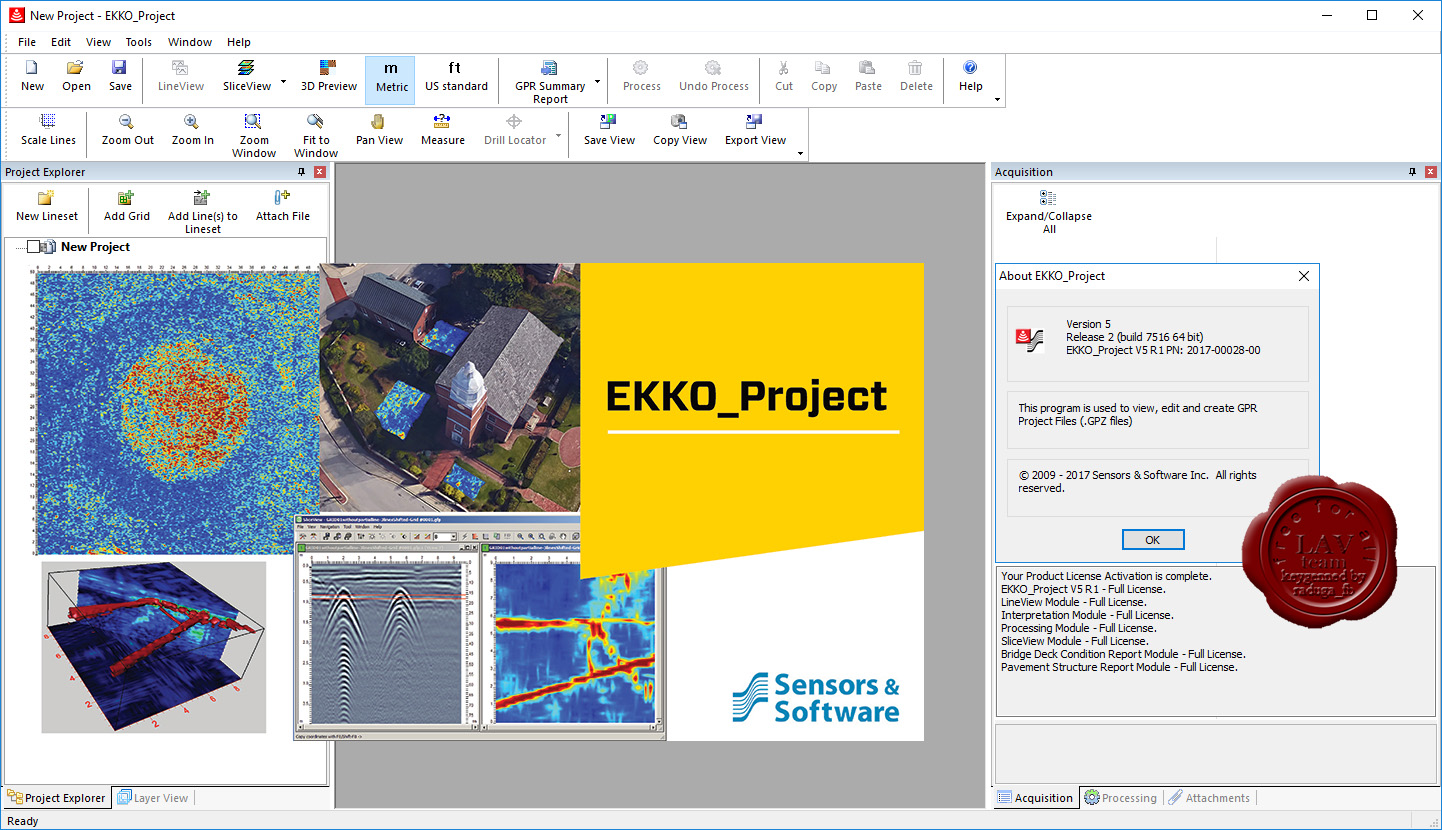Open a project file with Open icon
Screen dimensions: 1442x830
[x=76, y=75]
